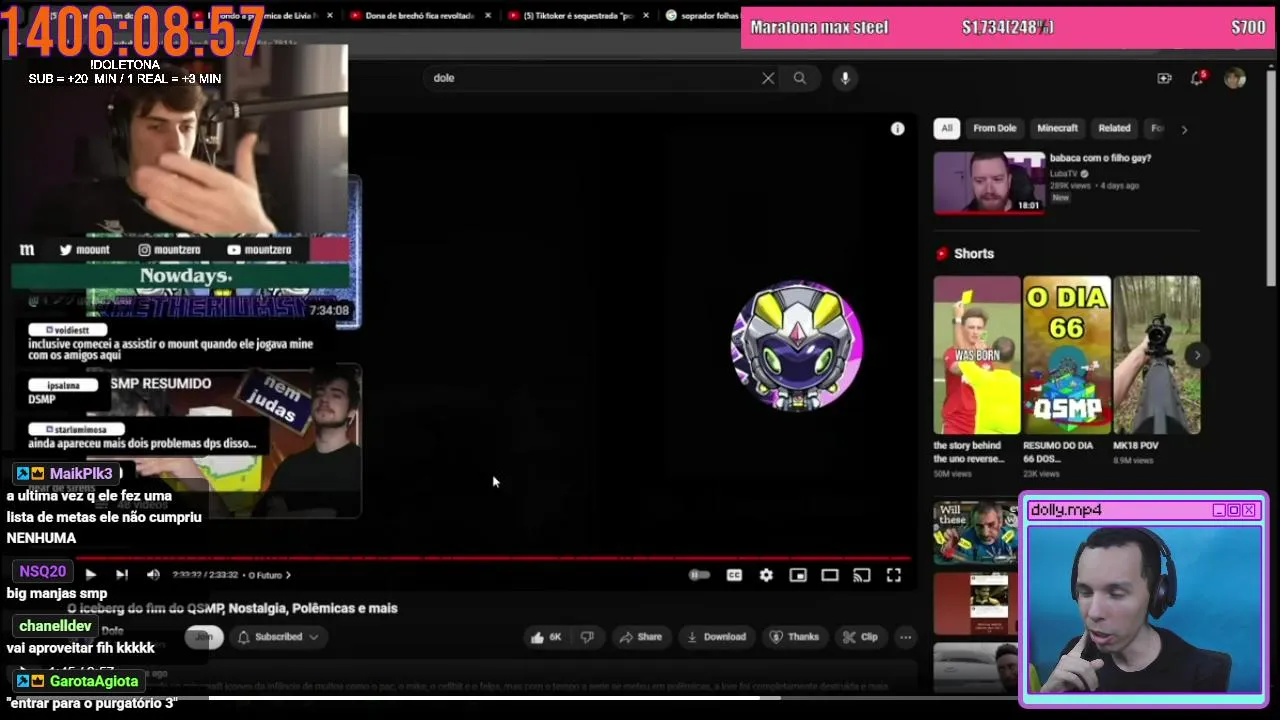Click the 'Will these' video thumbnail in sidebar
The image size is (1280, 720).
tap(975, 533)
